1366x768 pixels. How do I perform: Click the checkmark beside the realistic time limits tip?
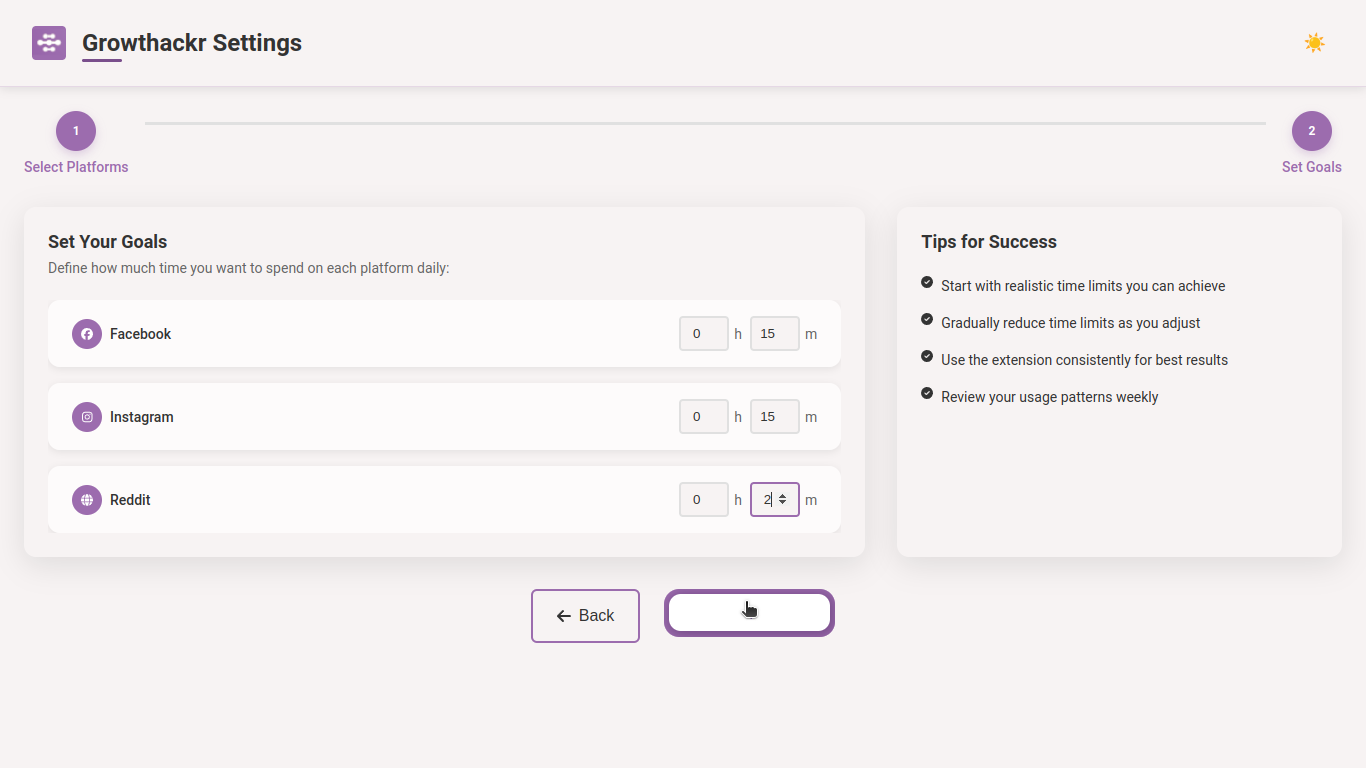[926, 281]
